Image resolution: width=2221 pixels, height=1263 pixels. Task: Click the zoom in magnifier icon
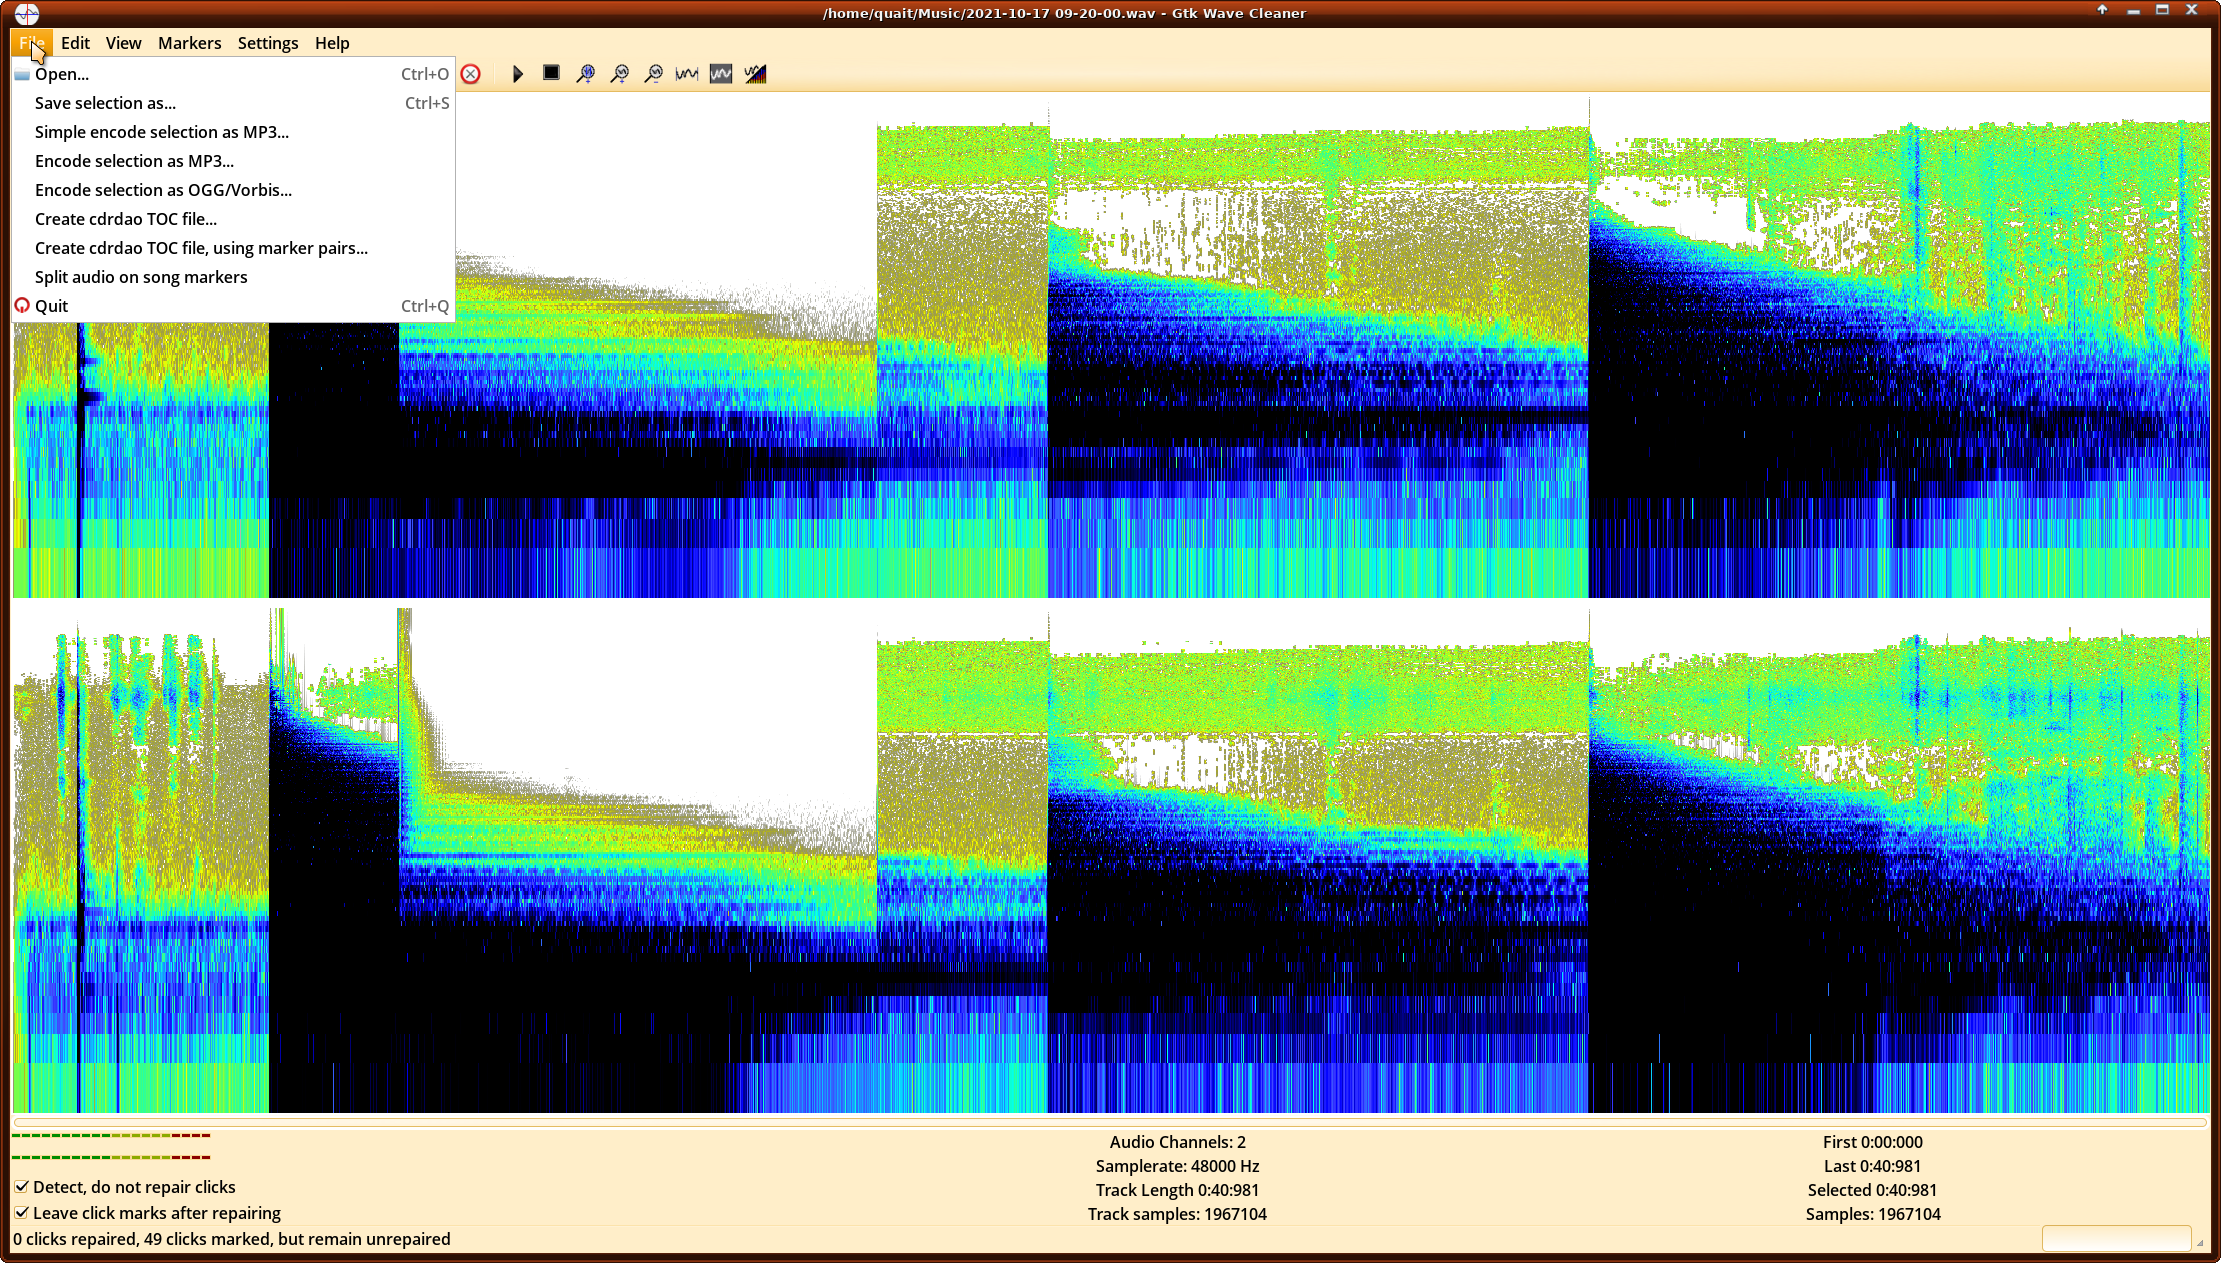620,73
